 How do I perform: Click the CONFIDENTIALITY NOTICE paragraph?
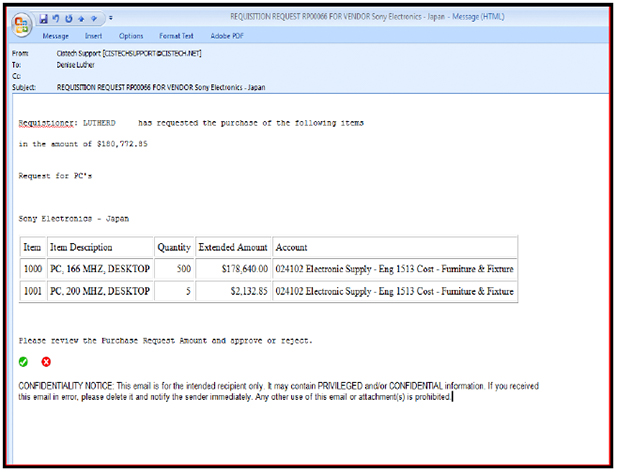click(279, 391)
